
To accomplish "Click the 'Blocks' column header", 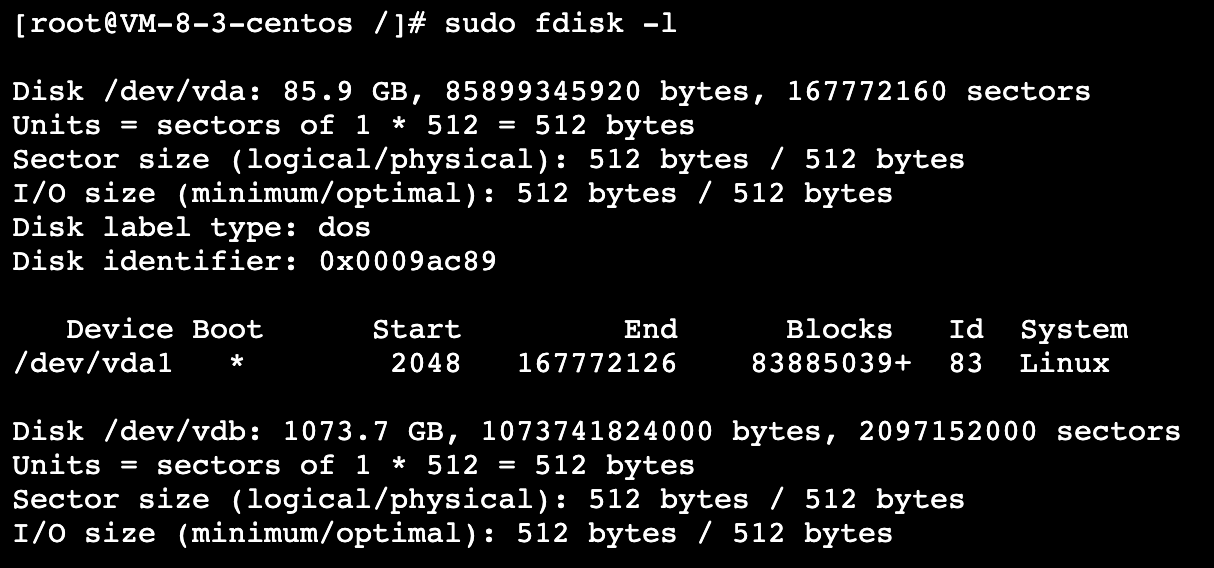I will click(x=839, y=329).
